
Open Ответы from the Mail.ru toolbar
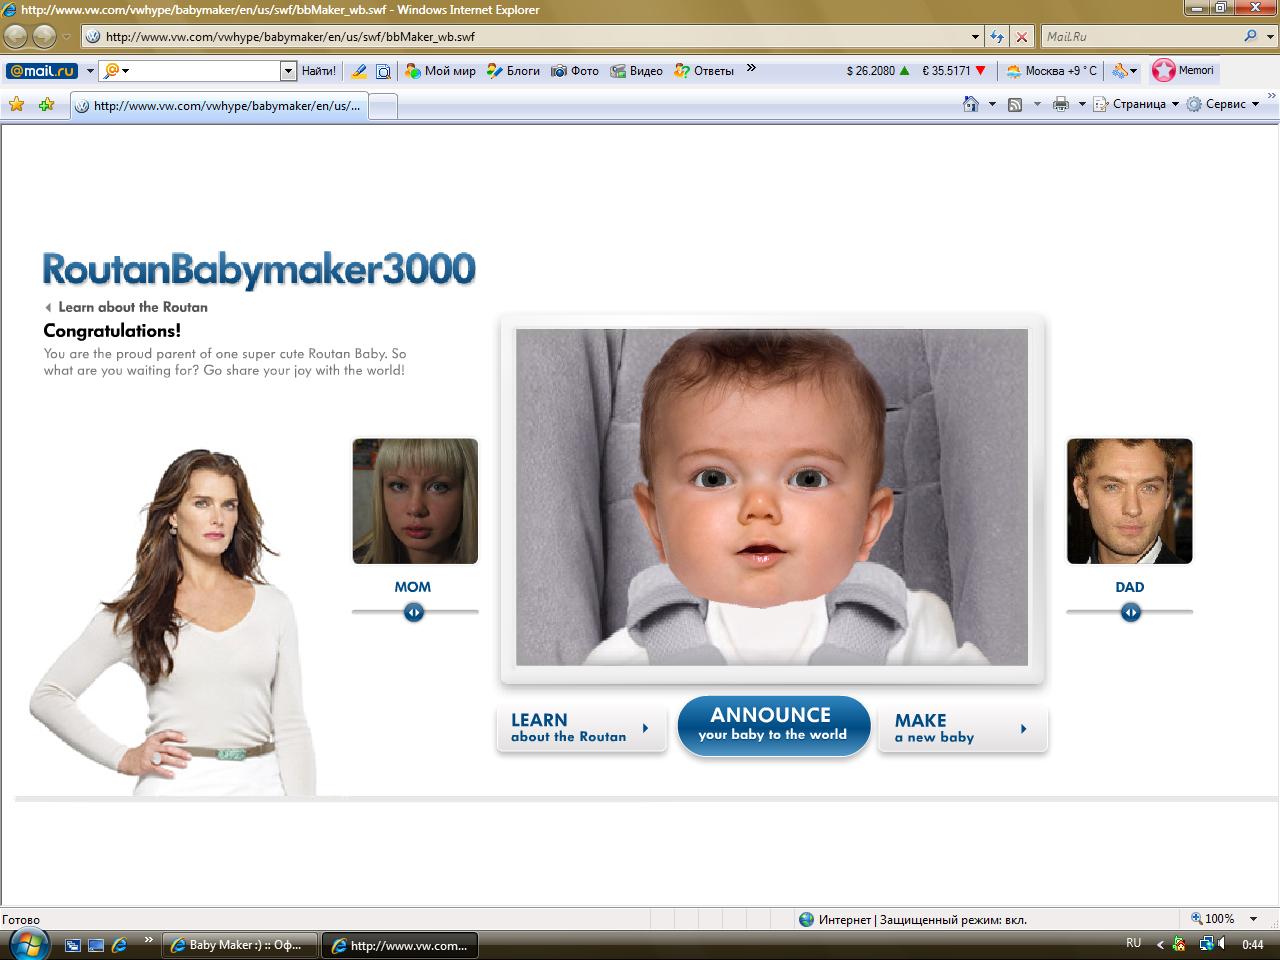pyautogui.click(x=704, y=71)
